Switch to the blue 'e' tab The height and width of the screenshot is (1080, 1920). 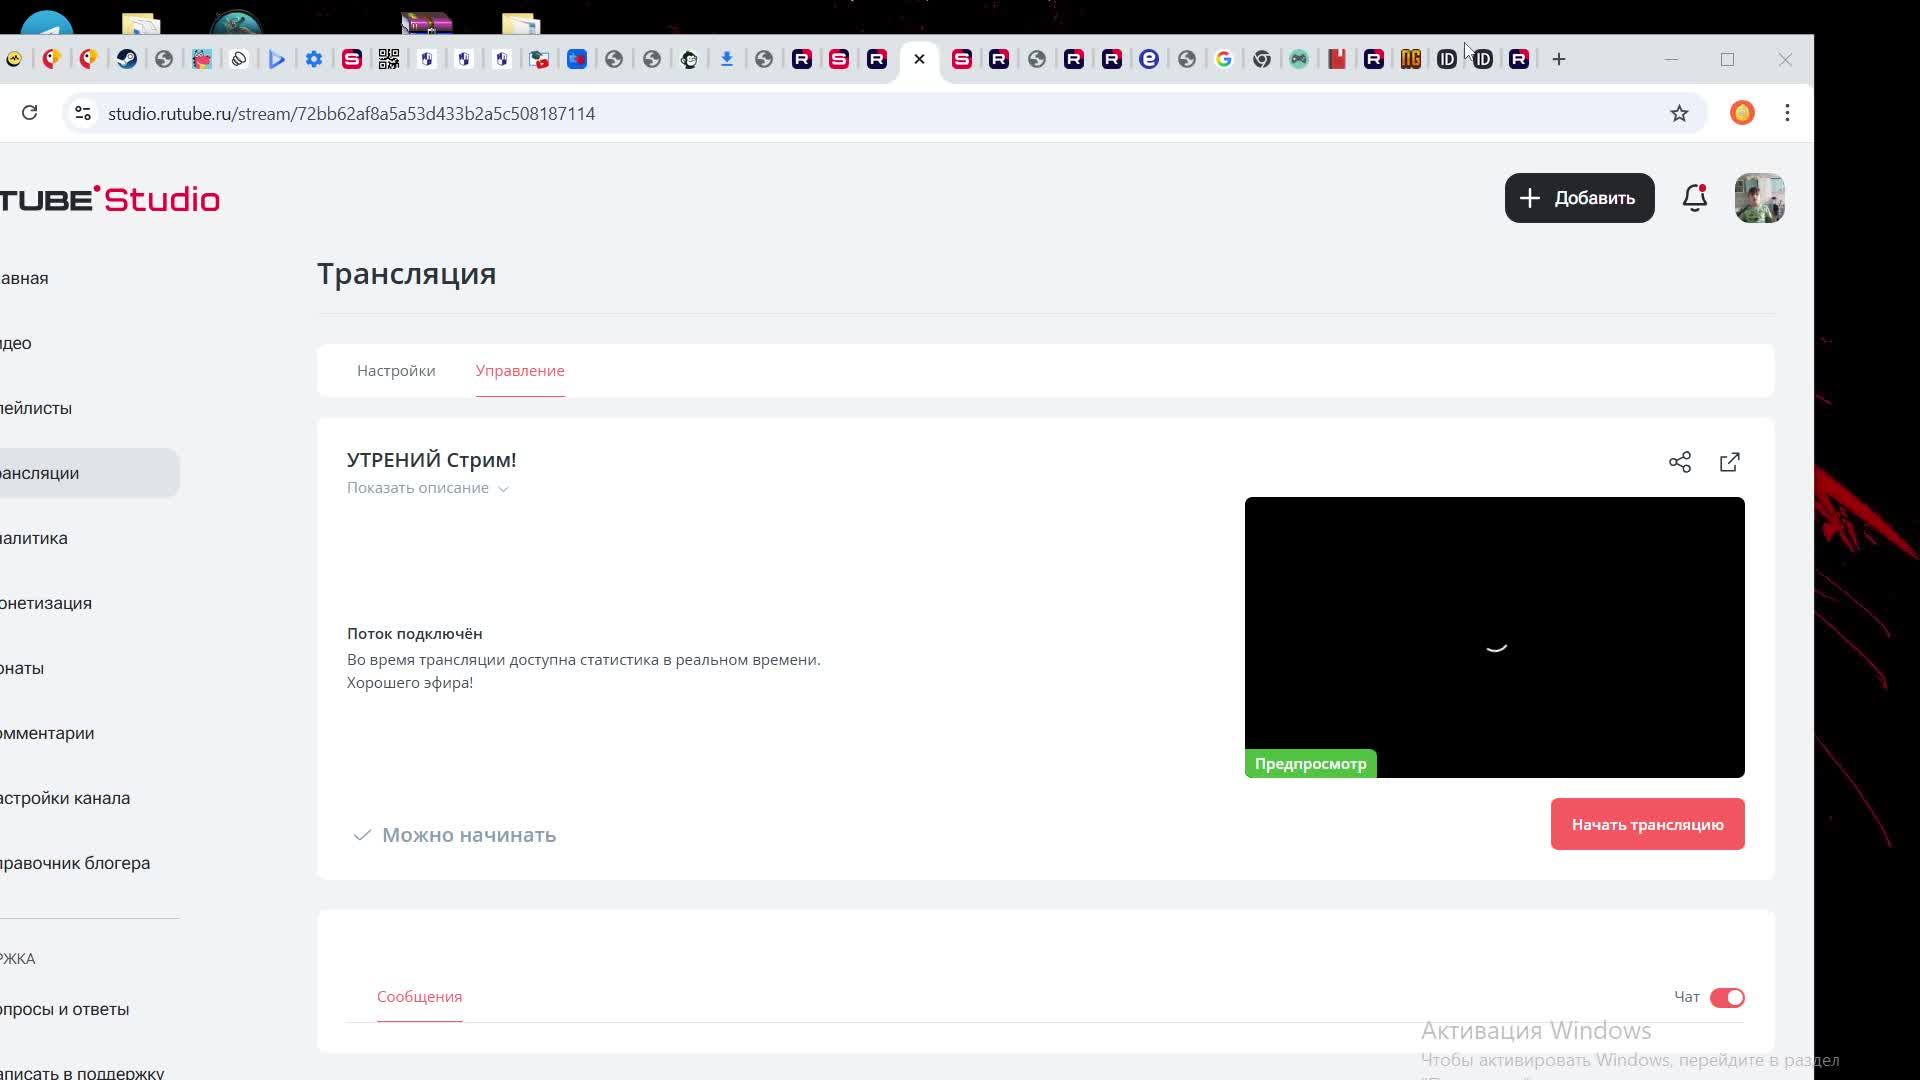tap(1149, 59)
